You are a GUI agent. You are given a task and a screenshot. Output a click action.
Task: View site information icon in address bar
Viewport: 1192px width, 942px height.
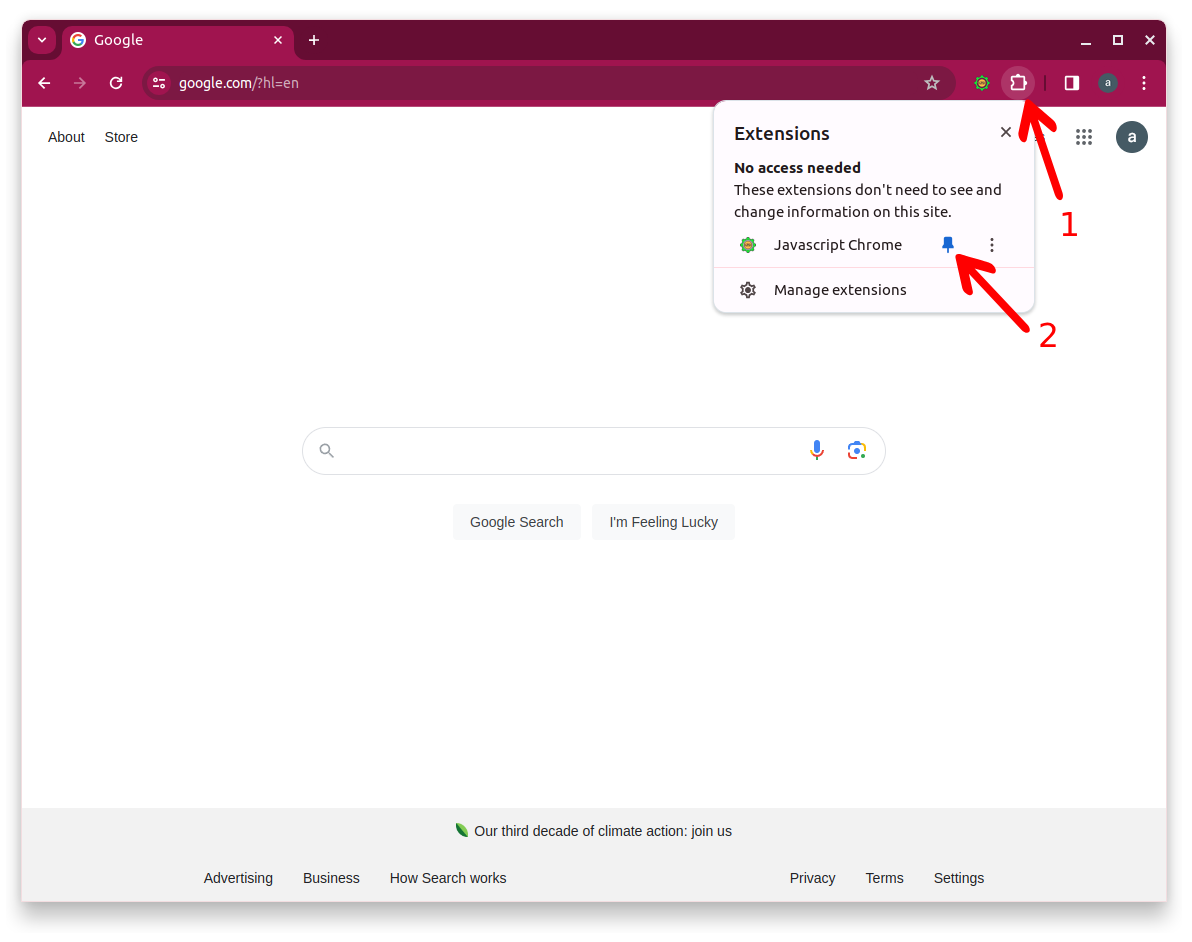(x=159, y=83)
